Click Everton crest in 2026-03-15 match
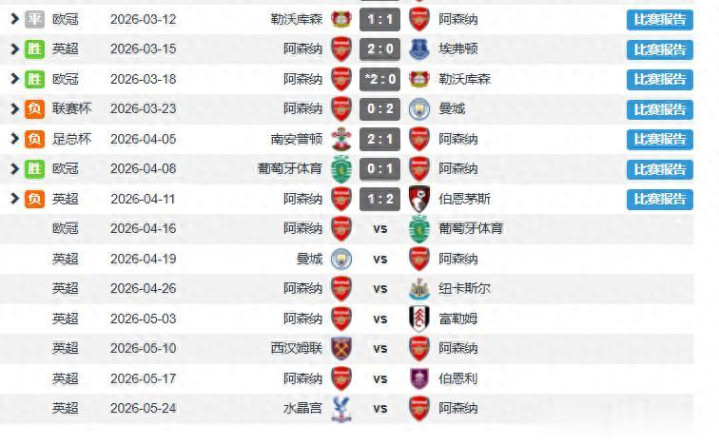This screenshot has height=445, width=719. click(x=419, y=49)
